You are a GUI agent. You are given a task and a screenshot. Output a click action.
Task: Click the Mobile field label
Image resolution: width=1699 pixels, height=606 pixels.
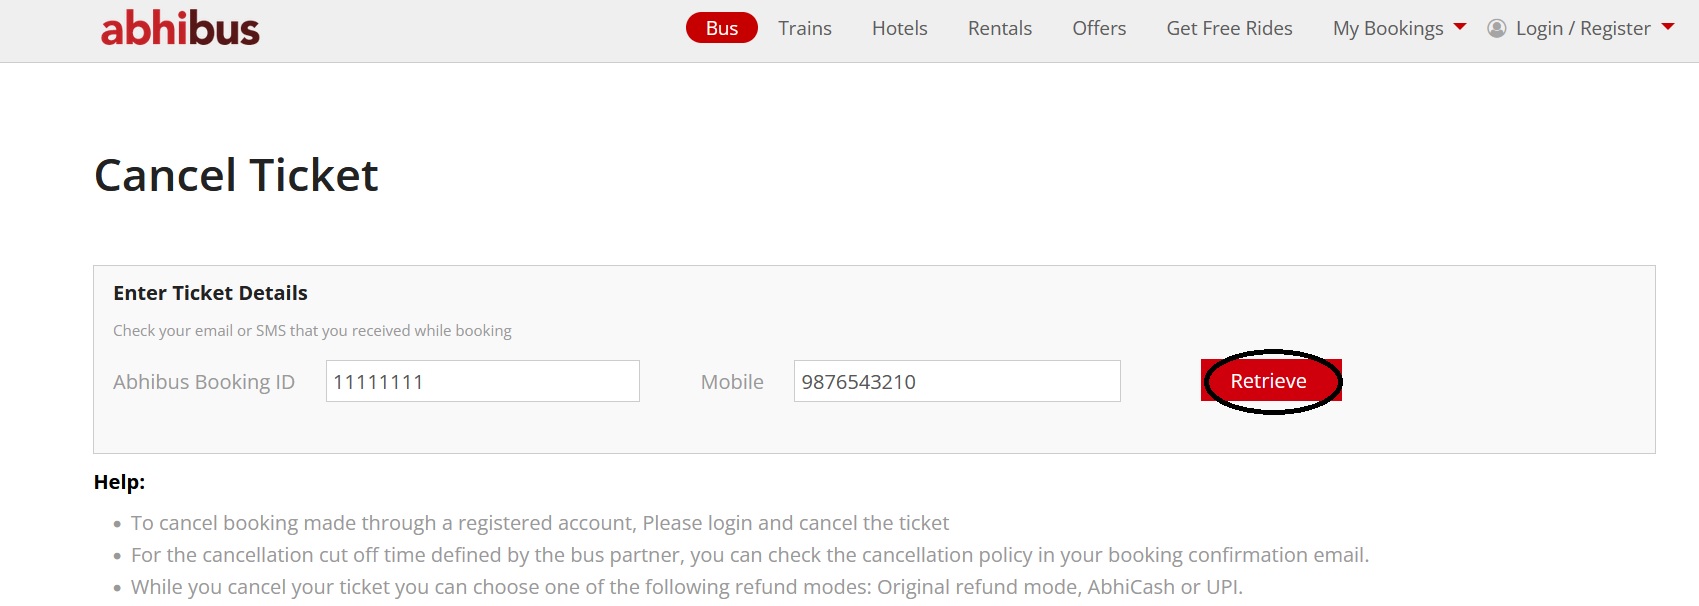[731, 382]
